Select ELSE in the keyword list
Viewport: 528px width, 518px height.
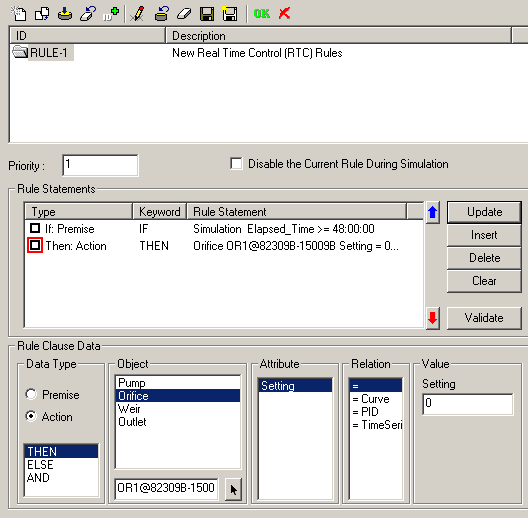coord(61,464)
